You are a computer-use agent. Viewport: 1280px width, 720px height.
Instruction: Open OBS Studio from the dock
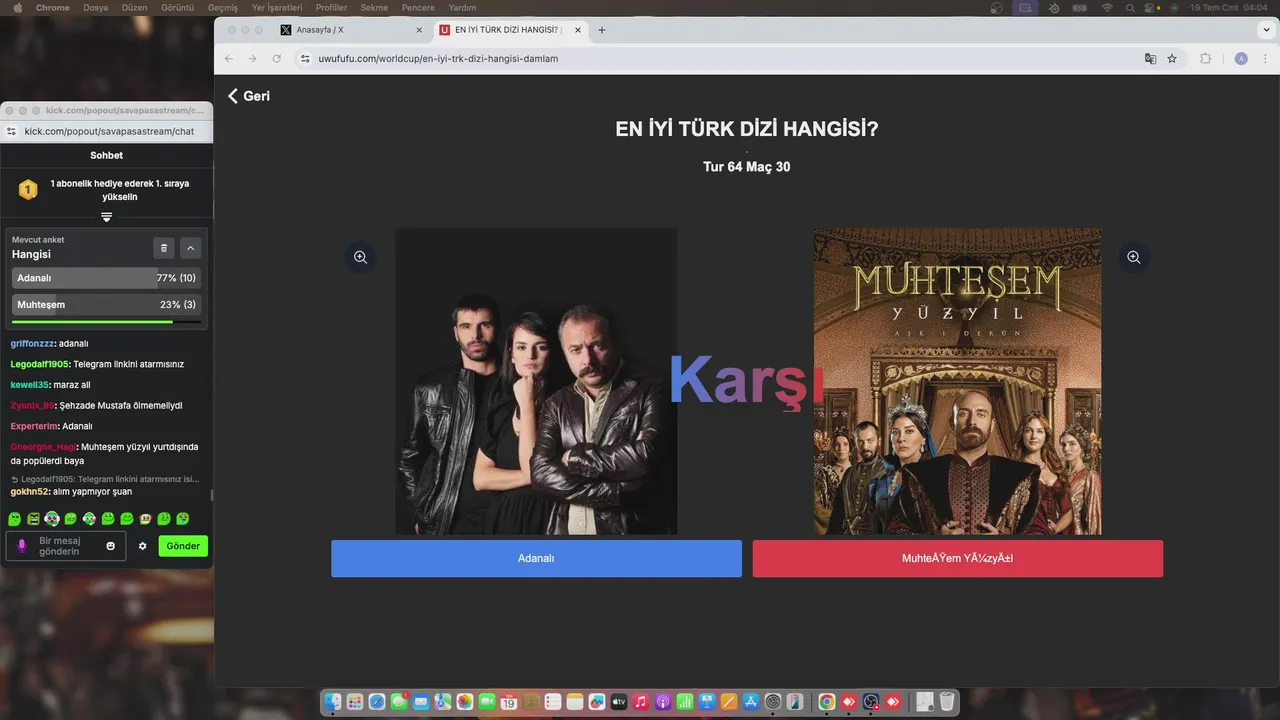871,702
